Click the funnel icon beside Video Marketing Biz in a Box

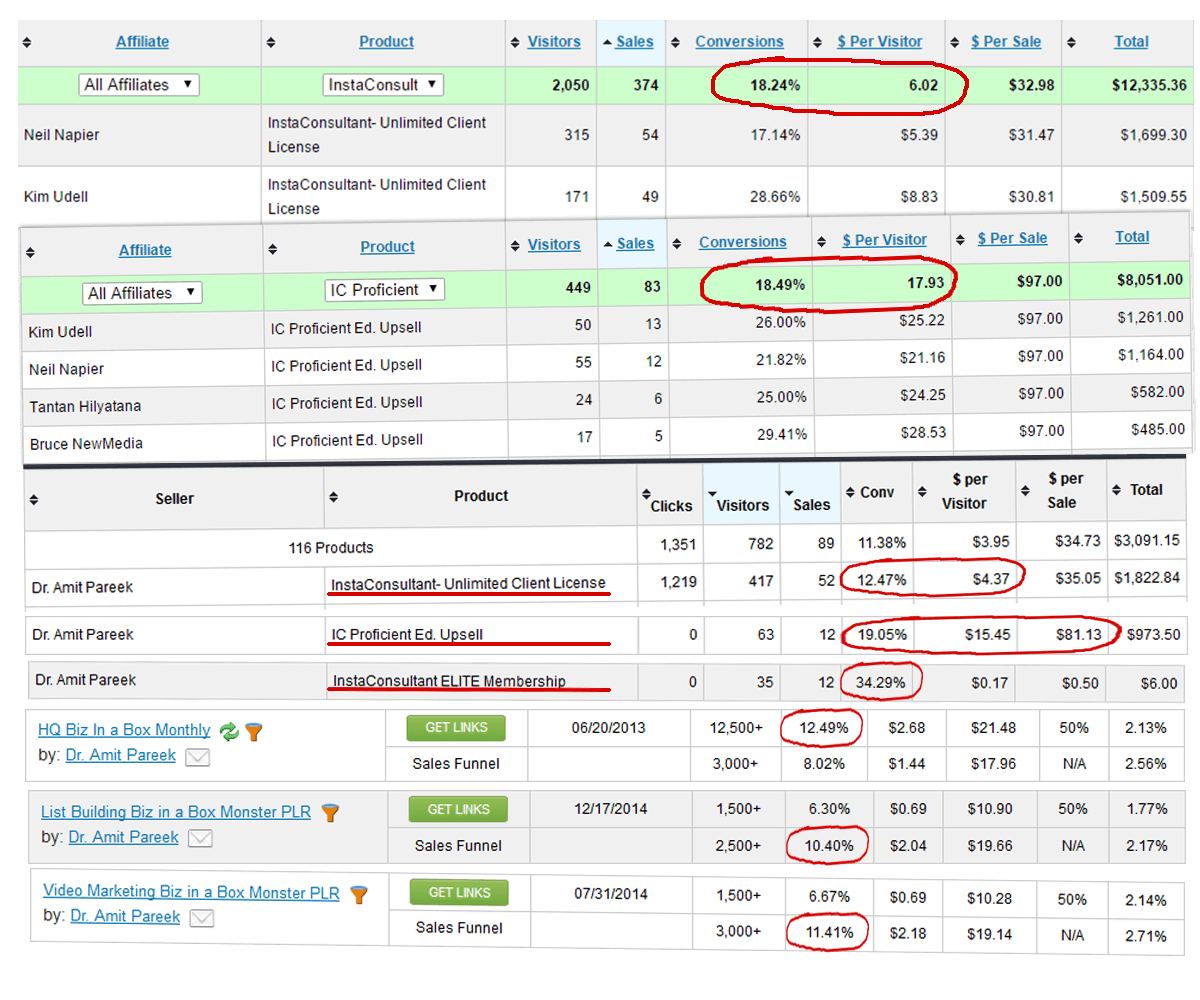click(x=359, y=894)
